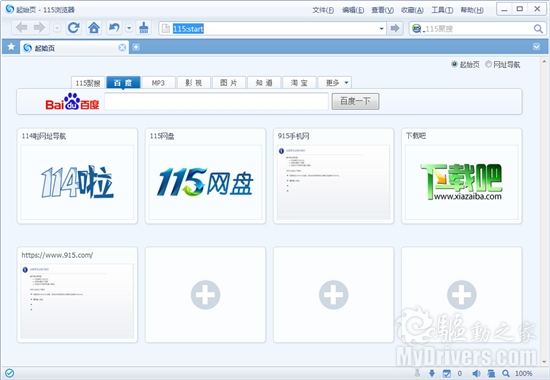Open the 帮助(H) menu
Screen dimensions: 550x380
coord(472,10)
